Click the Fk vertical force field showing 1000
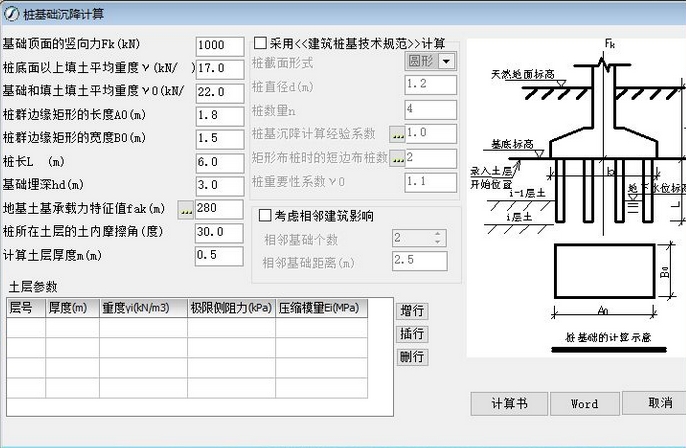 coord(220,46)
